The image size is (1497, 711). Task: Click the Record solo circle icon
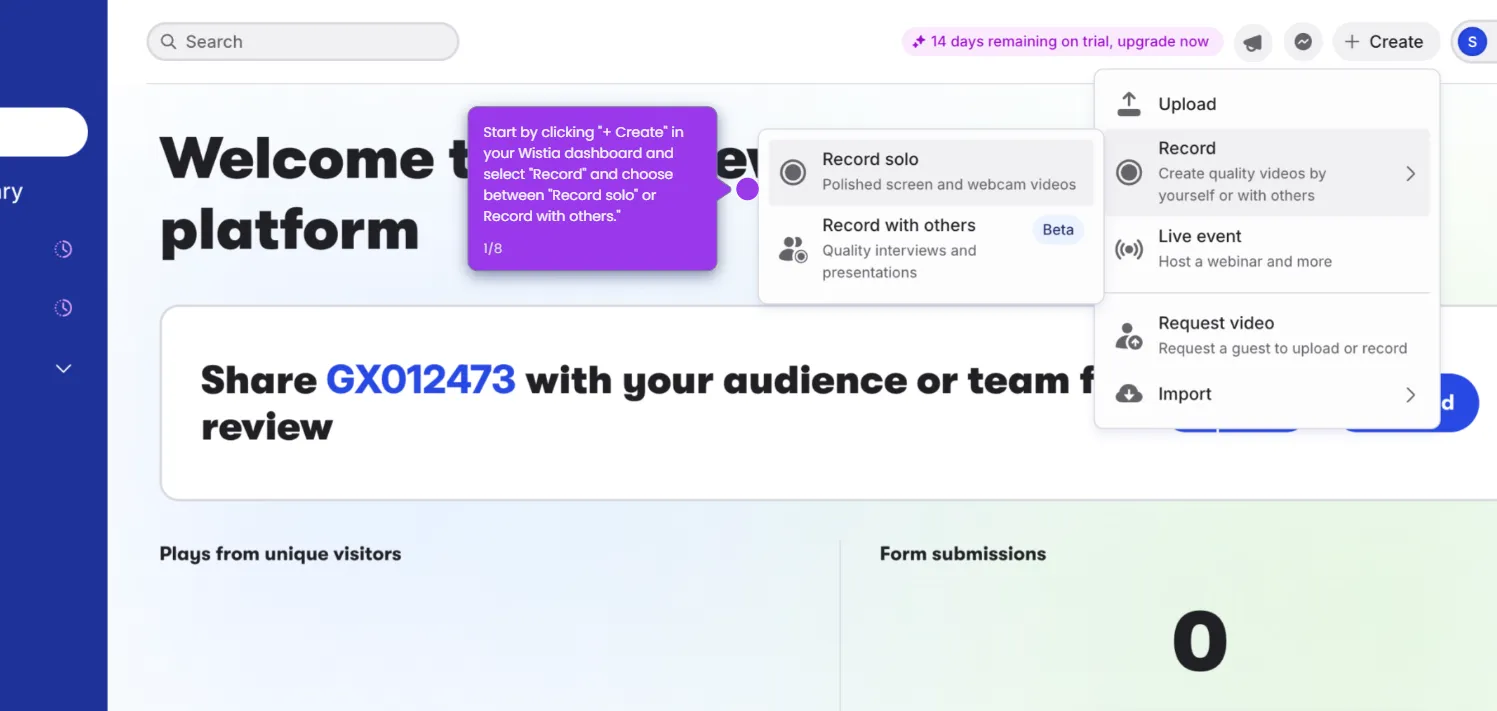[x=793, y=172]
